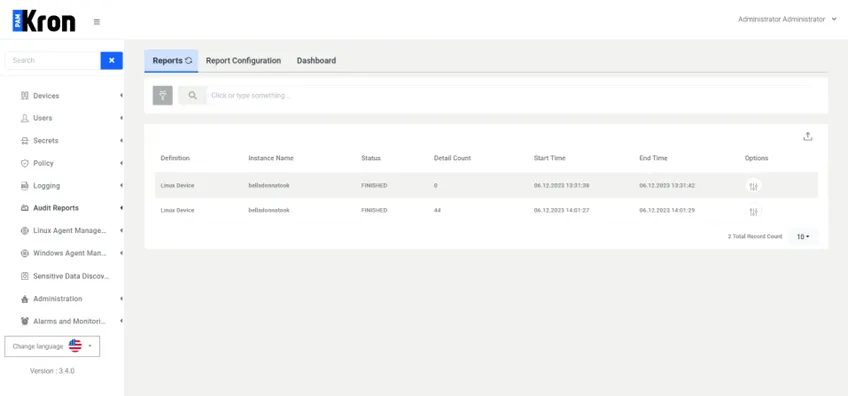Click the Detail Count value 44

437,210
